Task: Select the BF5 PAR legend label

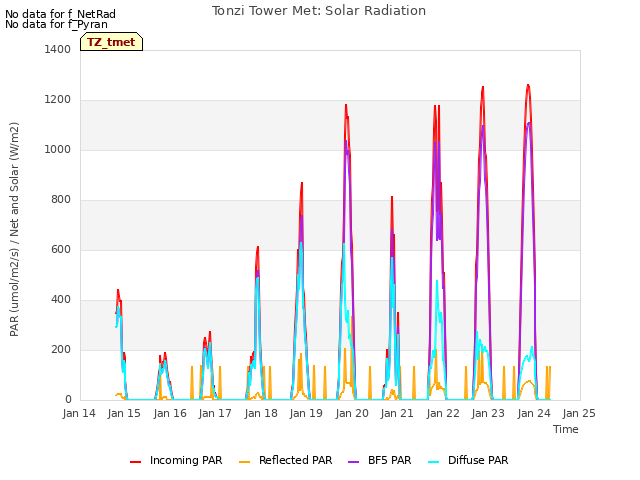Action: (389, 460)
